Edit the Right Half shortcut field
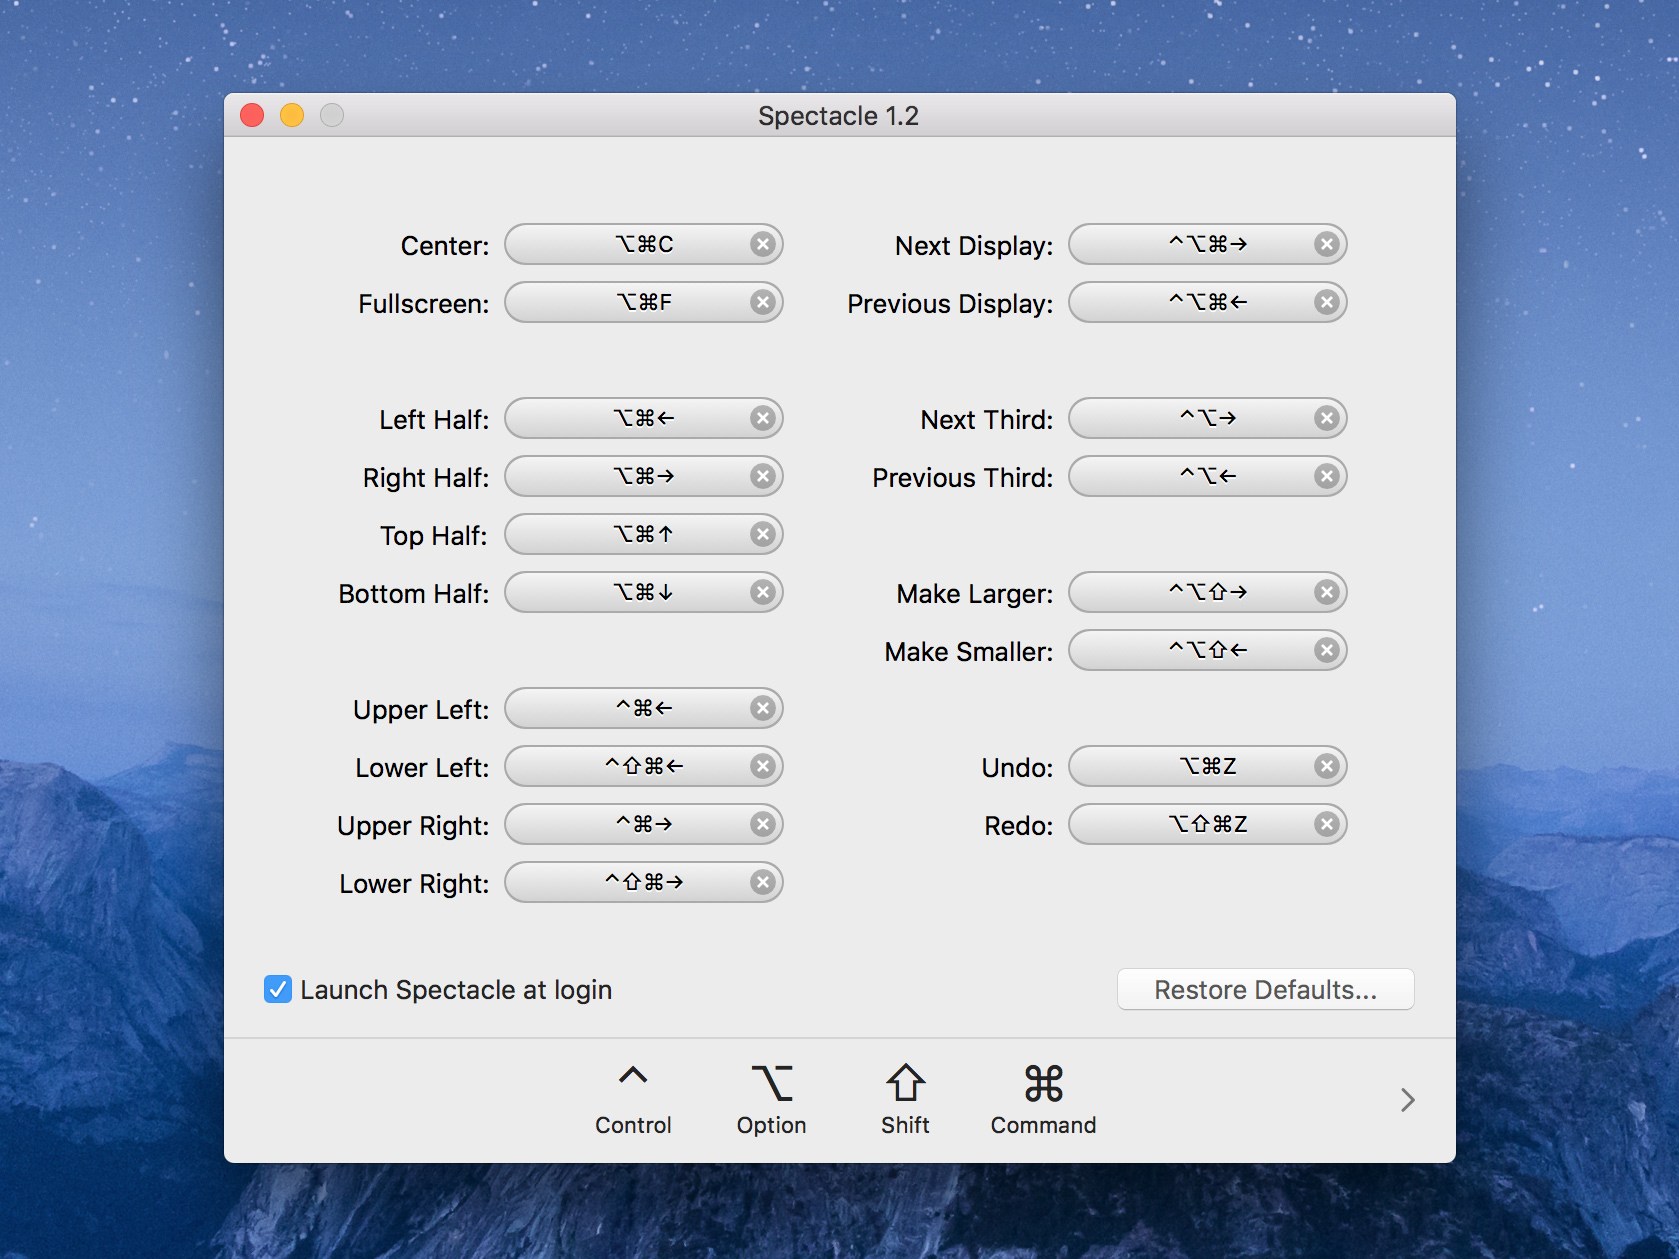 [x=630, y=477]
